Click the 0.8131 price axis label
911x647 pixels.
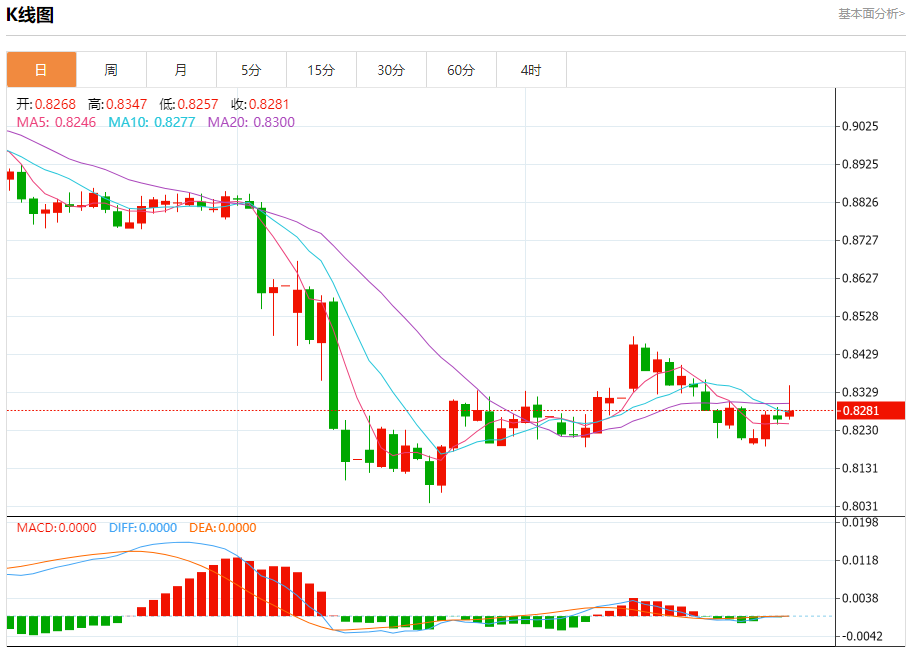tap(860, 468)
